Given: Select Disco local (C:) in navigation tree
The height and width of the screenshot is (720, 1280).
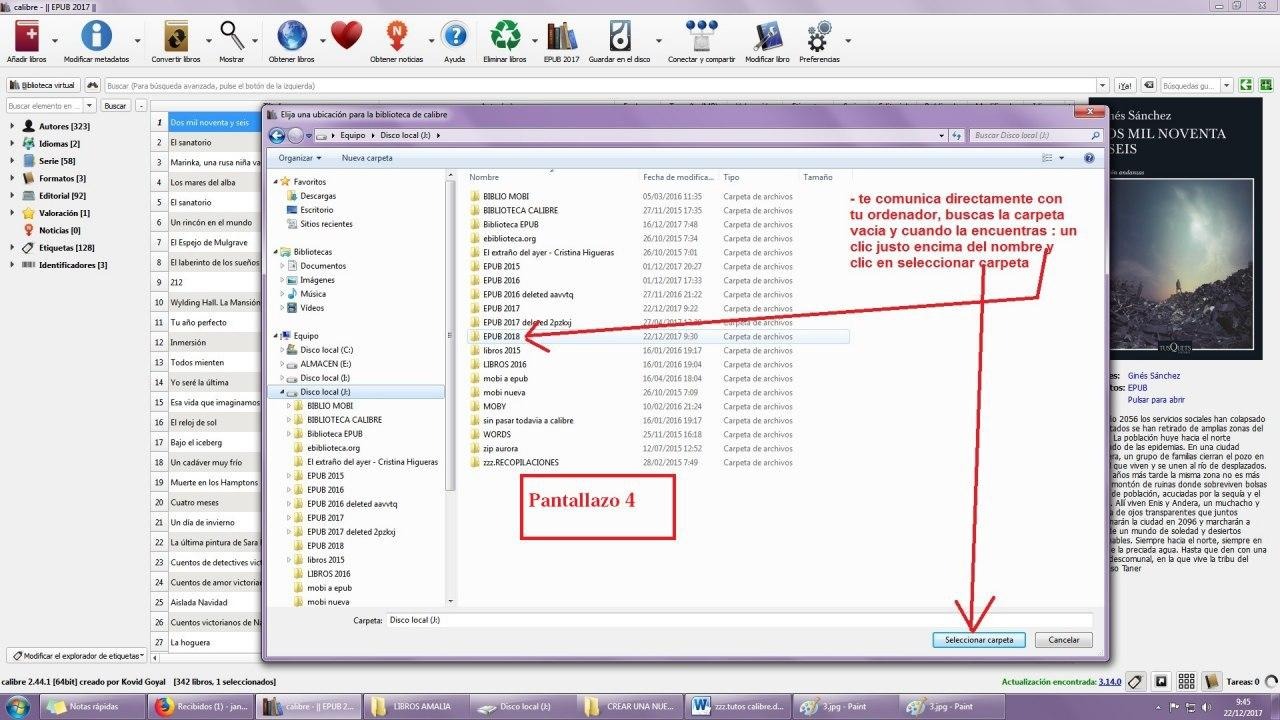Looking at the screenshot, I should click(326, 350).
